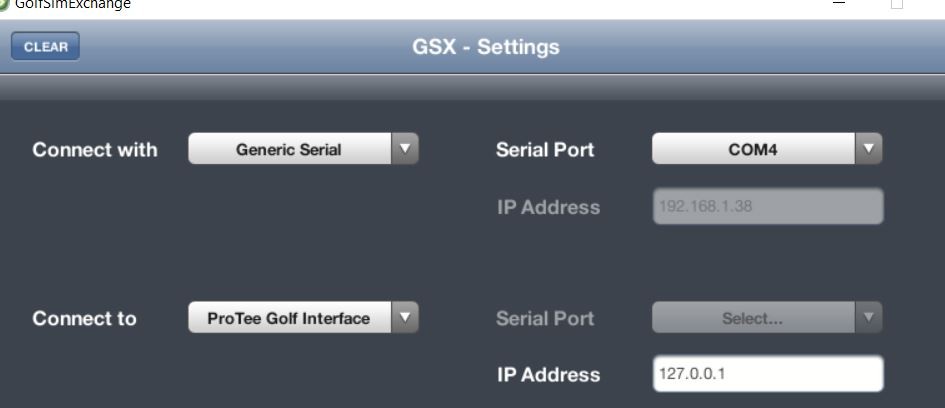Open the ProTee Golf Interface dropdown
The width and height of the screenshot is (945, 408).
[x=303, y=318]
